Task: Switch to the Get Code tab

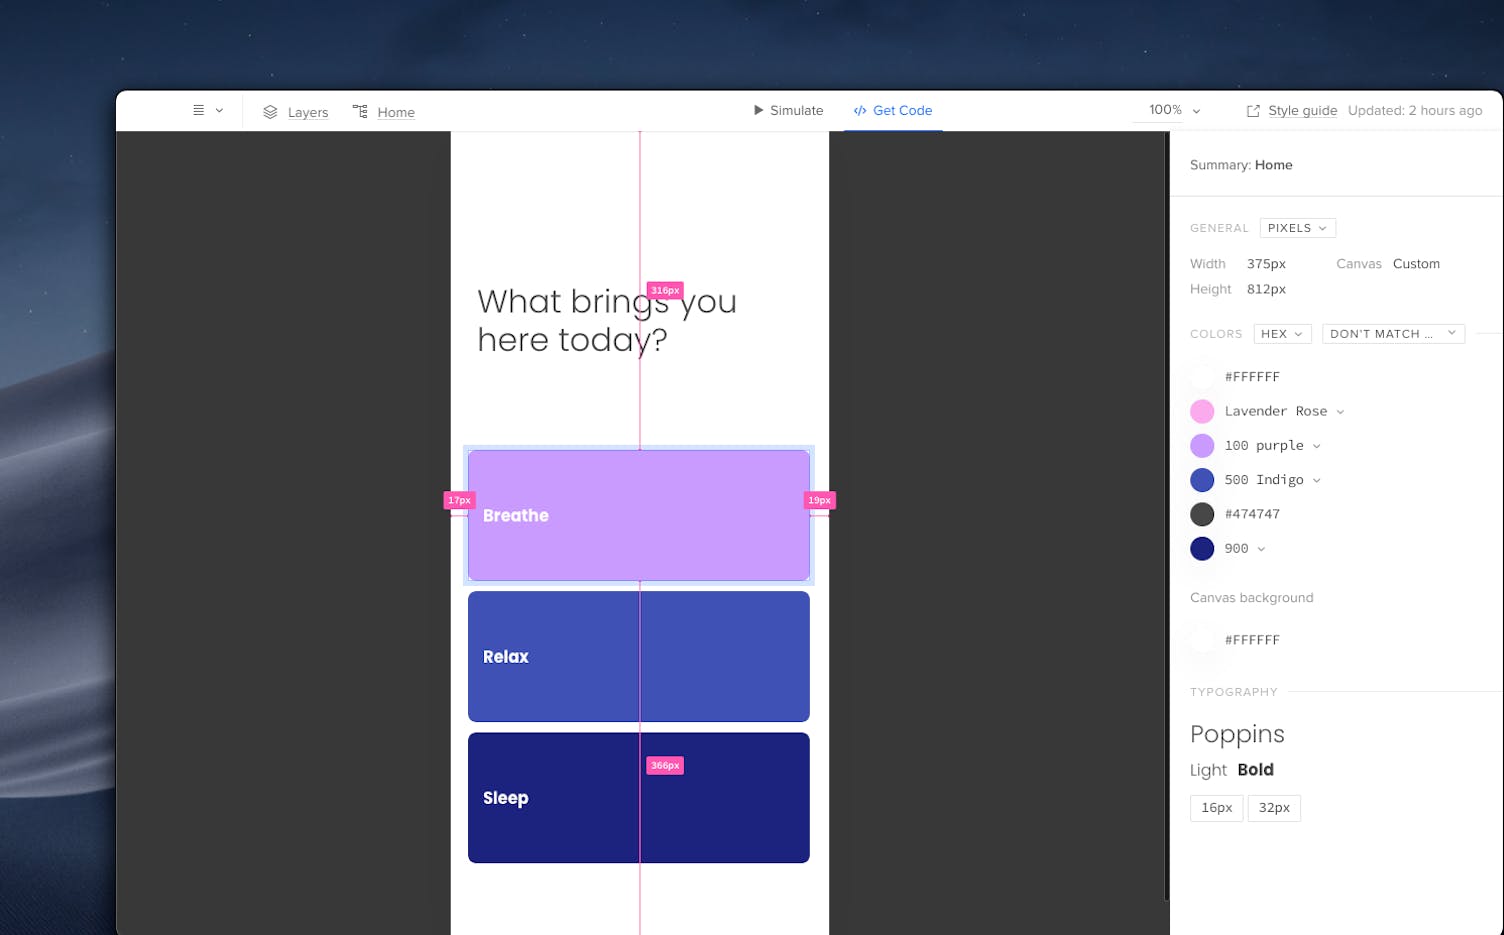Action: [901, 110]
